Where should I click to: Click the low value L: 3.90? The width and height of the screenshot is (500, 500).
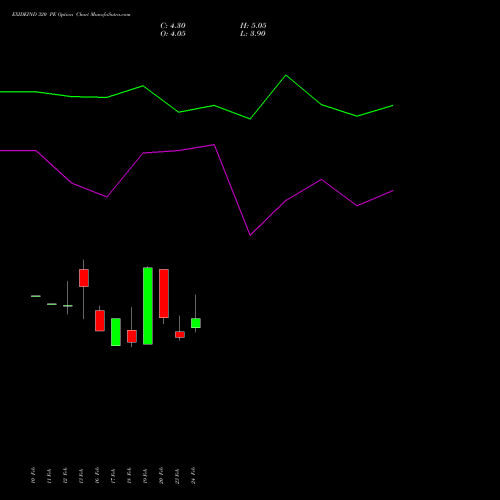[253, 34]
